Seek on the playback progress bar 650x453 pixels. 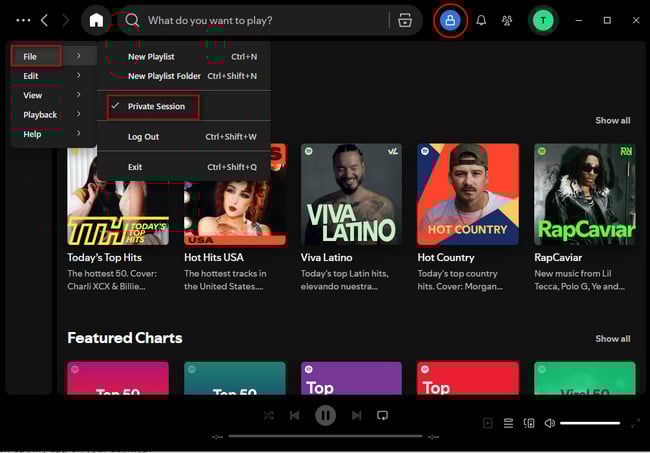[325, 436]
